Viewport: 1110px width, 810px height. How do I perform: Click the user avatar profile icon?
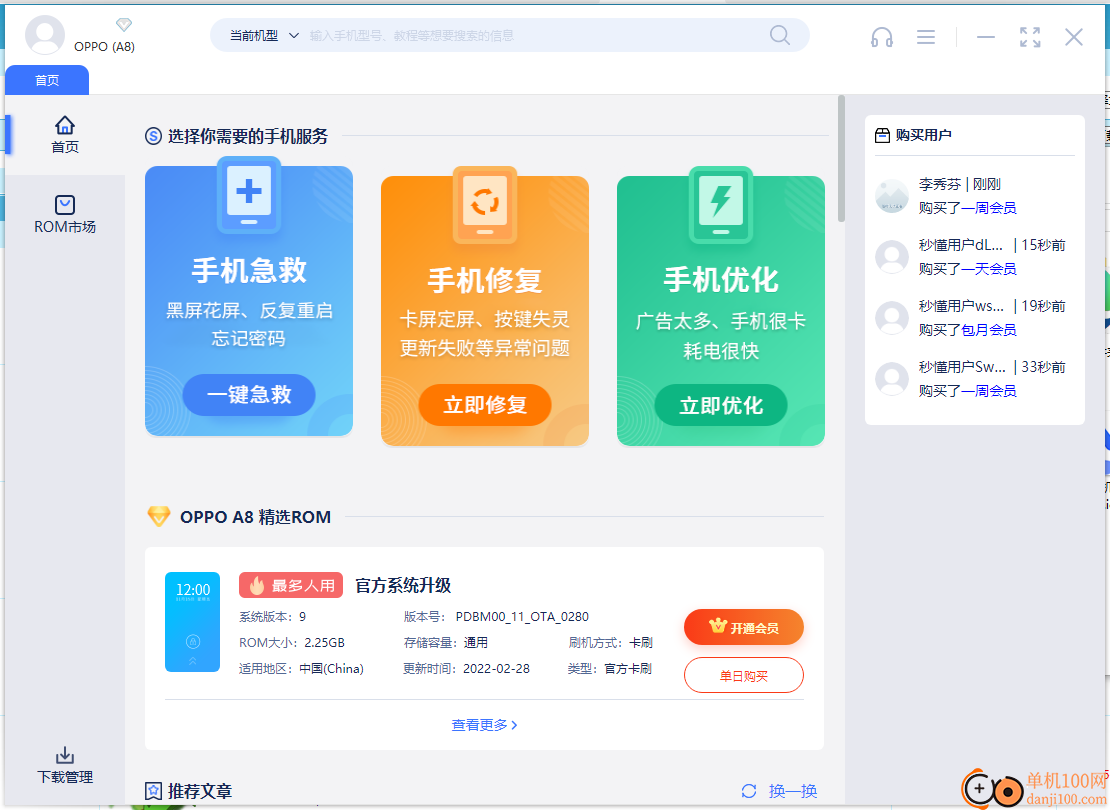click(x=45, y=34)
